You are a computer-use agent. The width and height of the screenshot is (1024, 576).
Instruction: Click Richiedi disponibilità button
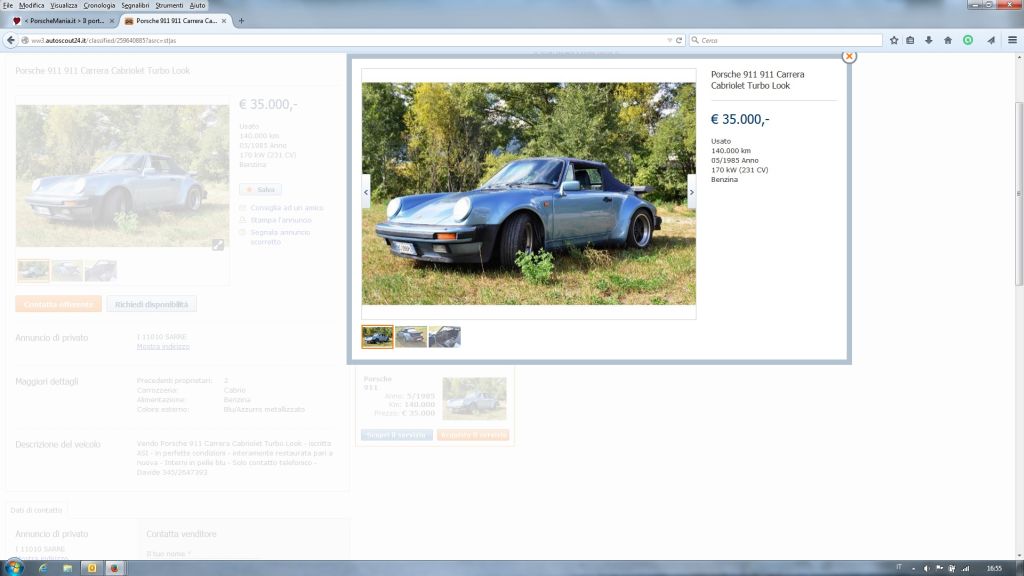tap(152, 304)
